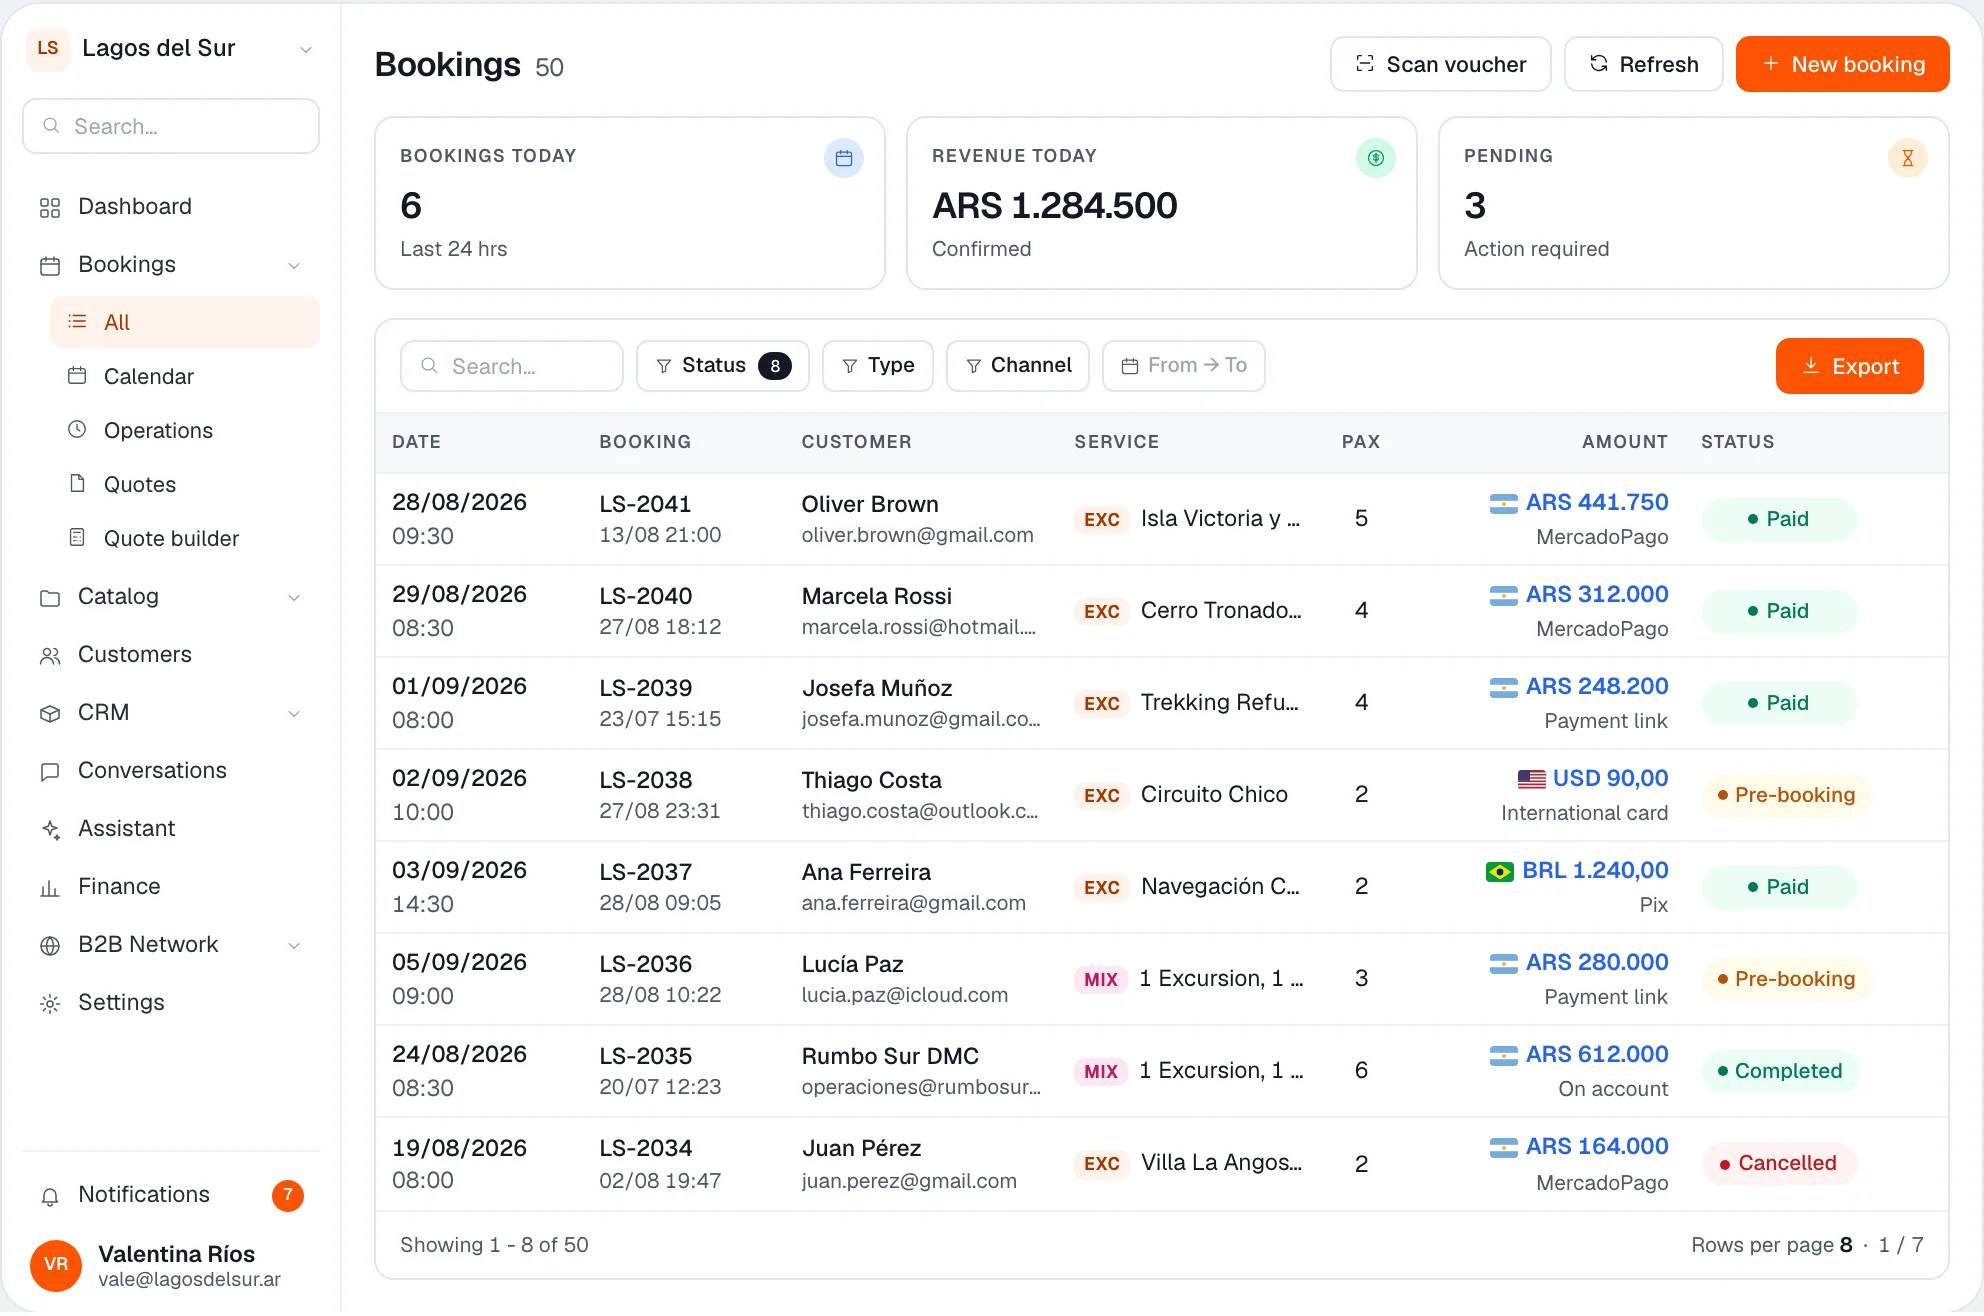Click the Dashboard grid icon in sidebar
Viewport: 1984px width, 1316px height.
tap(50, 207)
